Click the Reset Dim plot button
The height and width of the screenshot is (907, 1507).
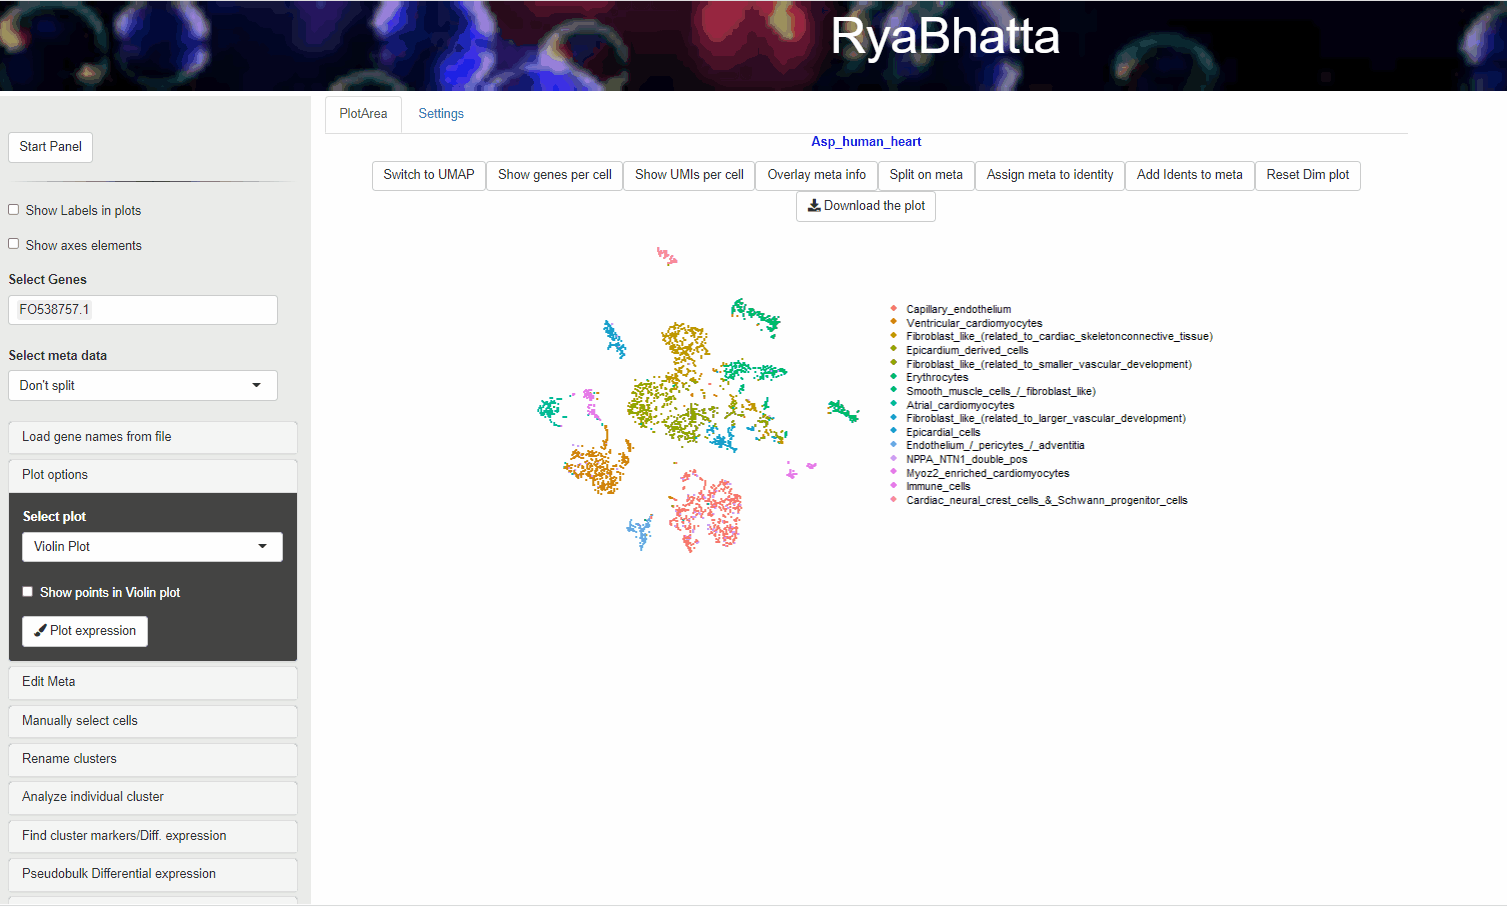tap(1307, 175)
